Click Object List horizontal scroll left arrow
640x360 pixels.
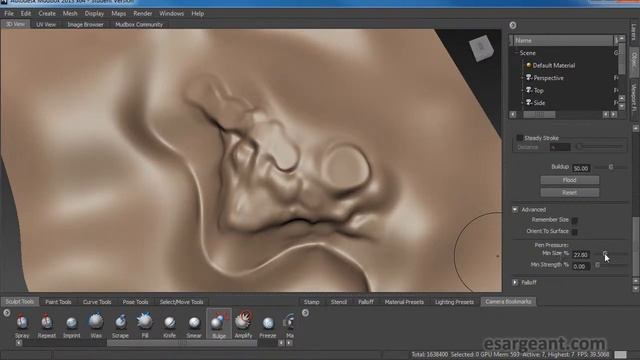(x=513, y=115)
